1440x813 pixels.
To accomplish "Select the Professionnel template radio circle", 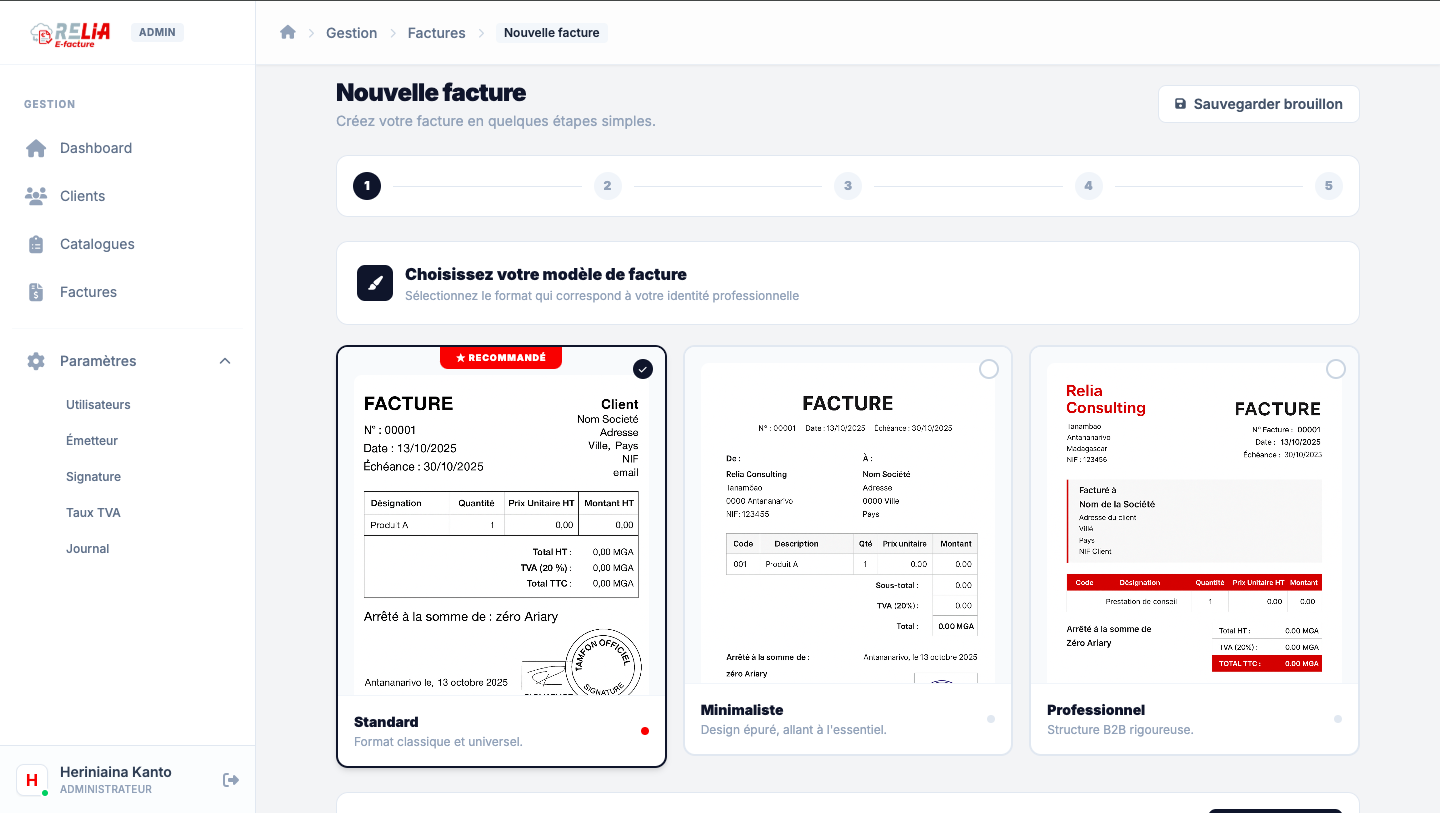I will tap(1336, 369).
